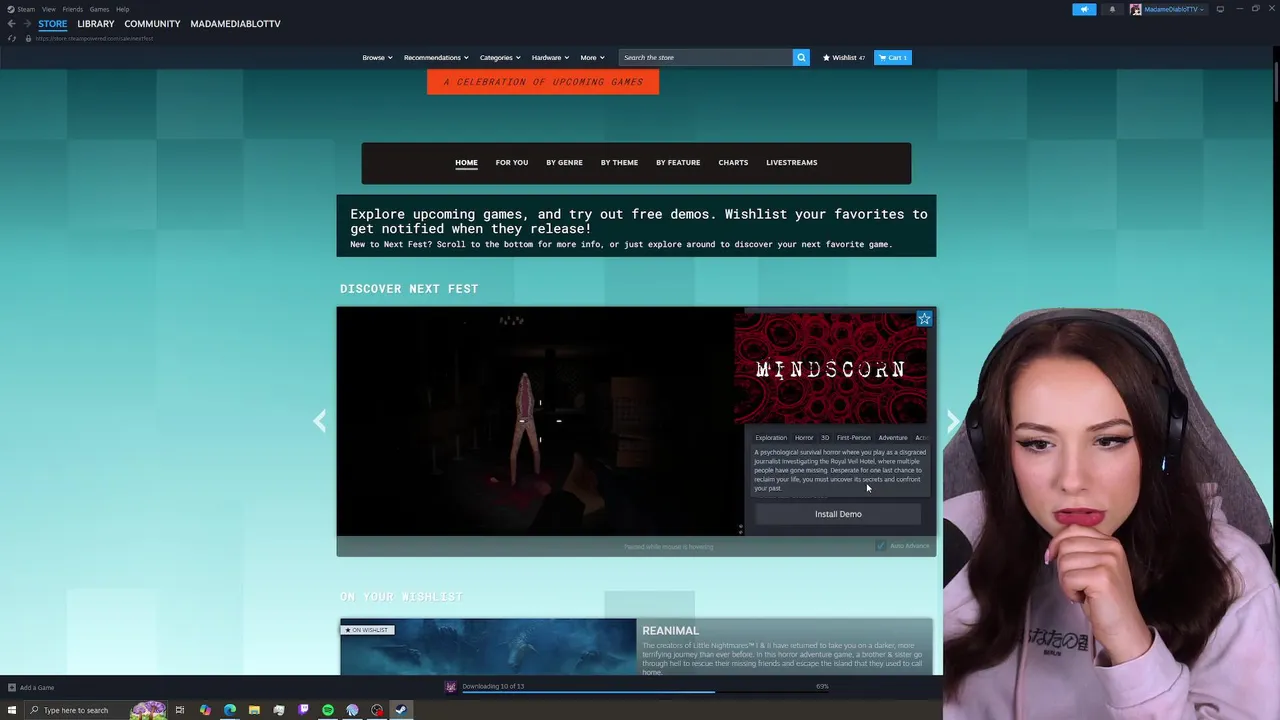Viewport: 1280px width, 720px height.
Task: Select the CHARTS tab
Action: pos(733,162)
